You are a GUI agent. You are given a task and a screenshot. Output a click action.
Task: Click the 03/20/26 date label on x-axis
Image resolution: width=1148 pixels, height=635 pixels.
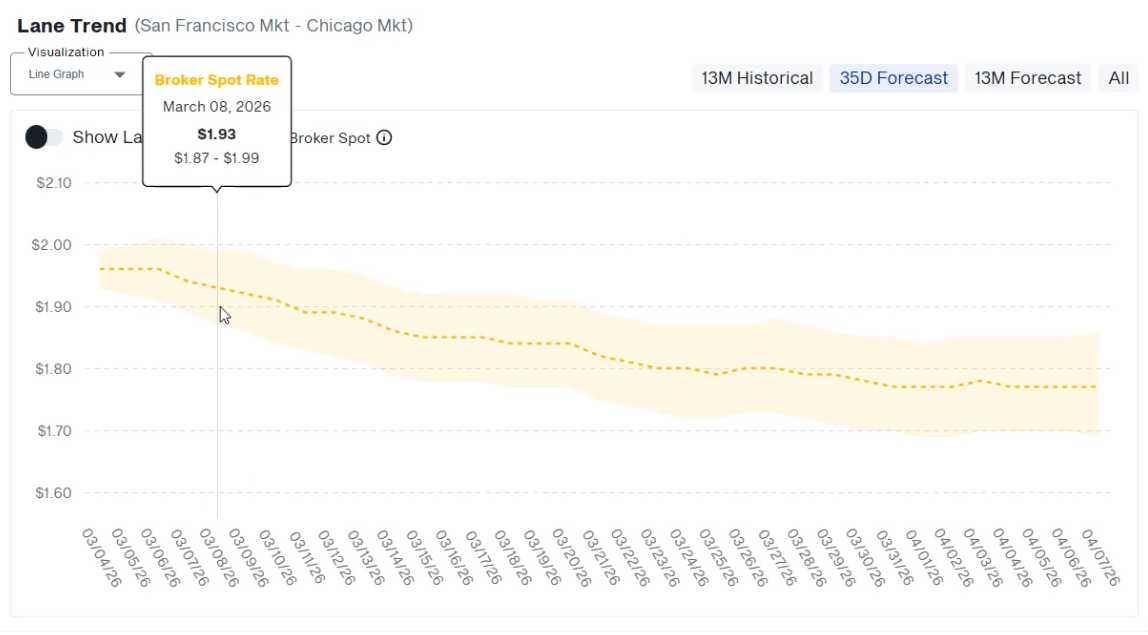(x=569, y=557)
